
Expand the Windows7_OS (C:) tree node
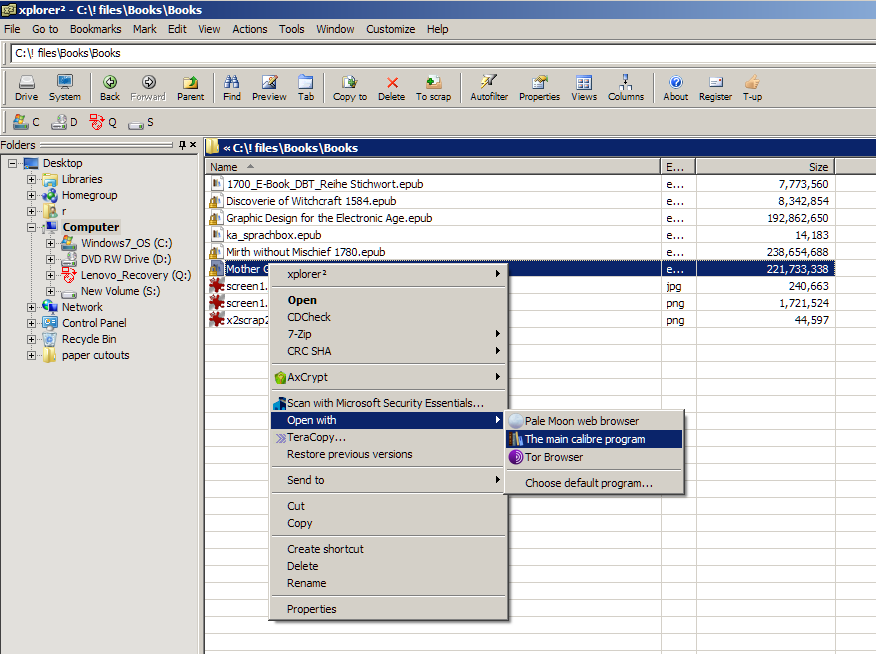(x=51, y=243)
